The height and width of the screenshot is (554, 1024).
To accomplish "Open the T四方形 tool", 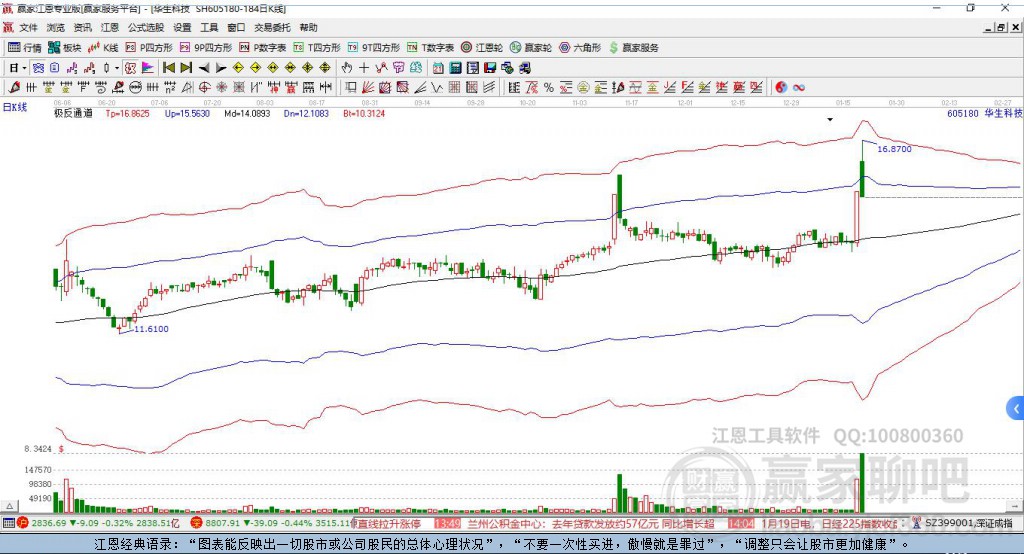I will click(x=317, y=48).
